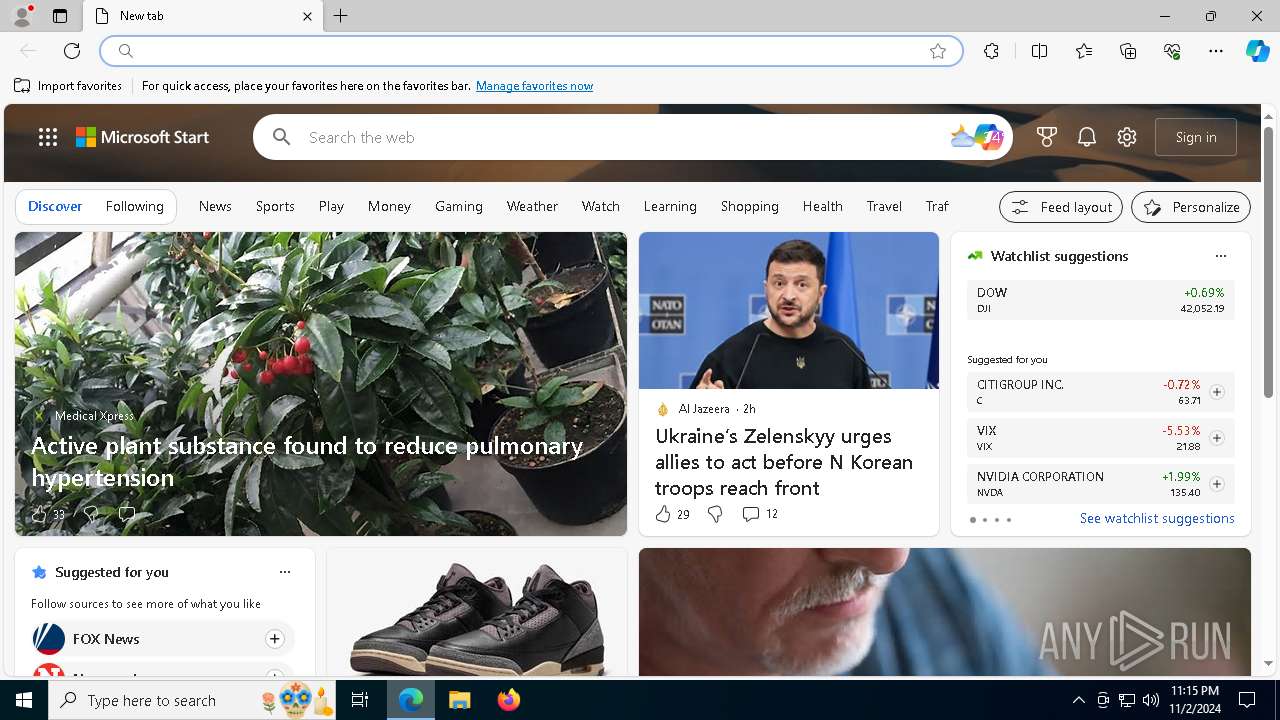Viewport: 1280px width, 720px height.
Task: Show hidden system tray icons
Action: (x=1079, y=700)
